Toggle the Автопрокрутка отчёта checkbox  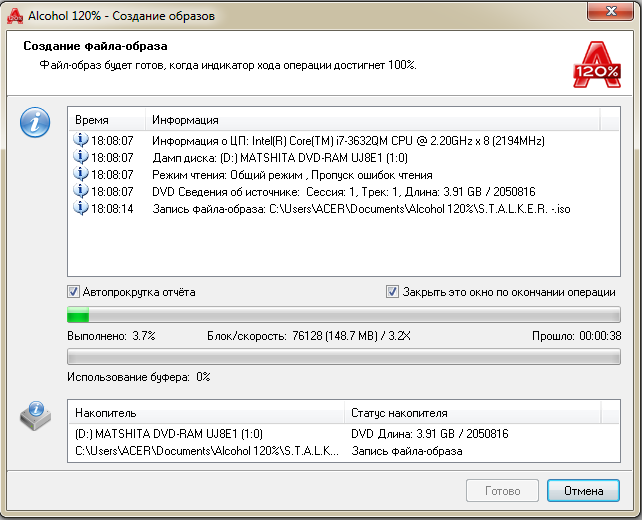click(73, 292)
